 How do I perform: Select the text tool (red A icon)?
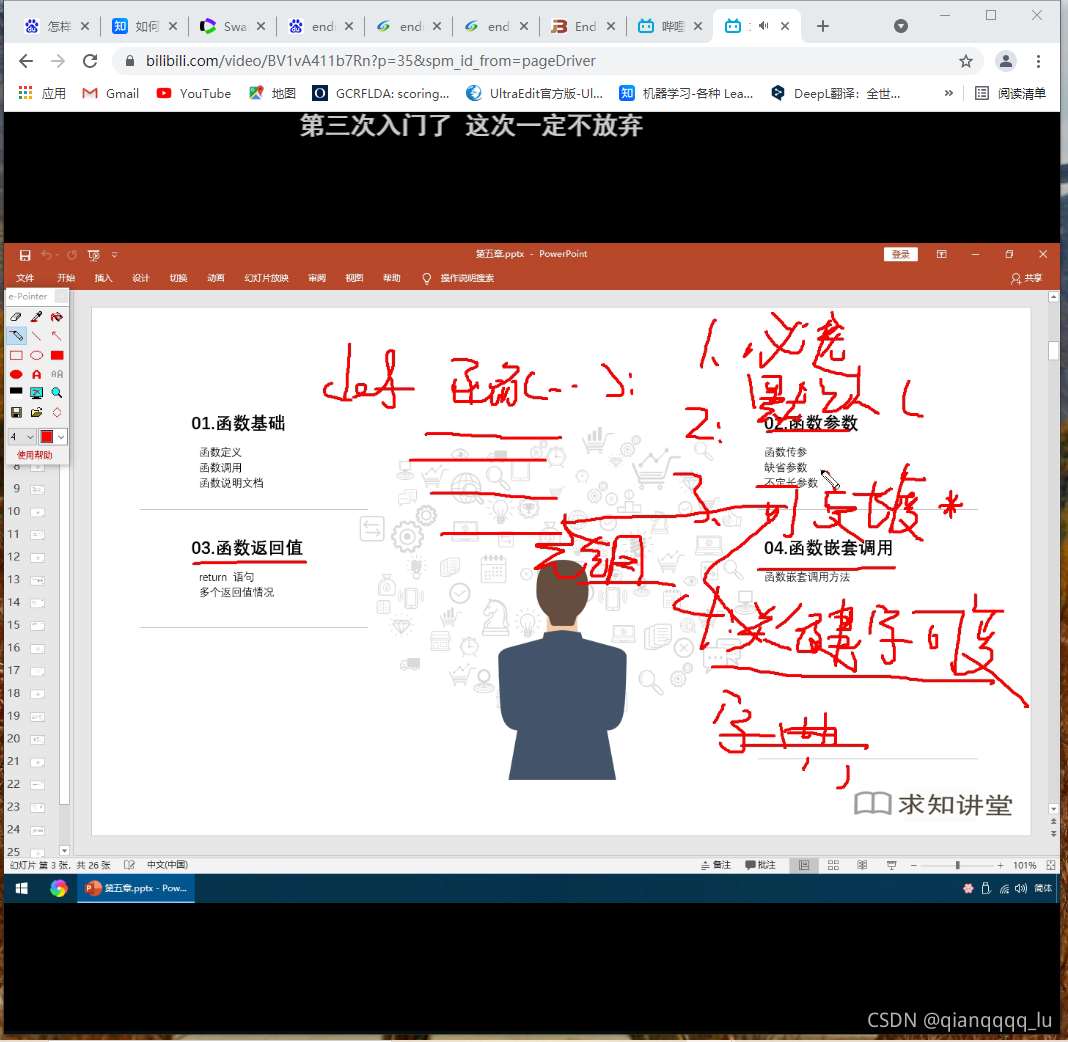(x=36, y=373)
